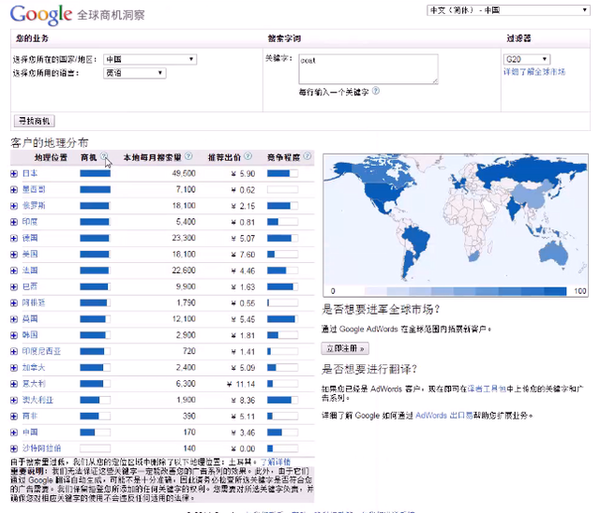Viewport: 600px width, 513px height.
Task: Open the country/region dropdown showing 中国
Action: (x=148, y=59)
